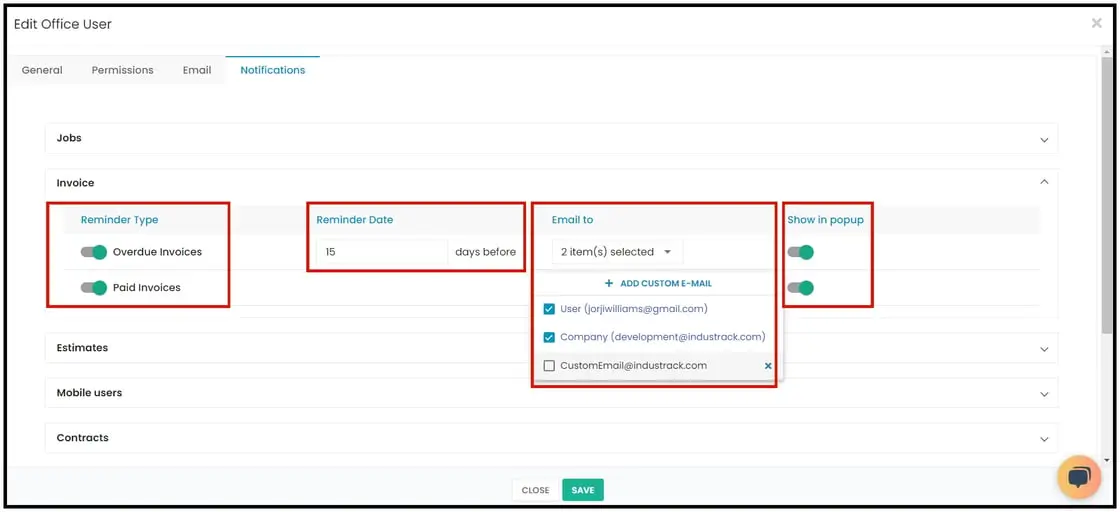Switch to the General tab
Screen dimensions: 1120x512
click(42, 70)
